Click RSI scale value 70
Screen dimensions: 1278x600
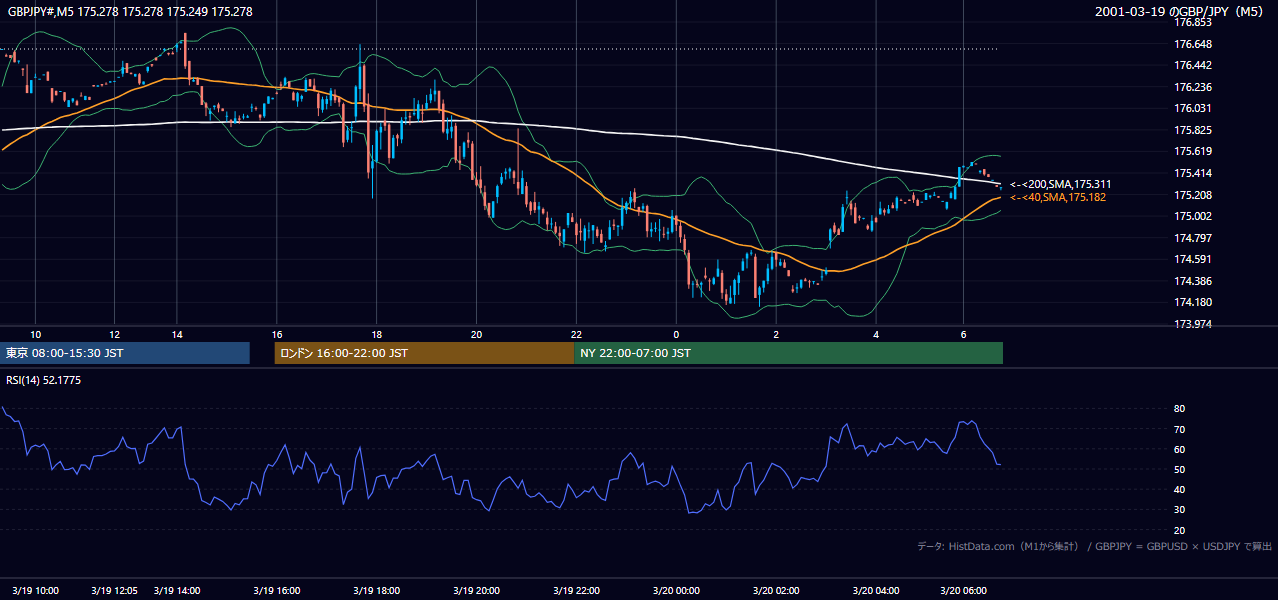(1179, 429)
